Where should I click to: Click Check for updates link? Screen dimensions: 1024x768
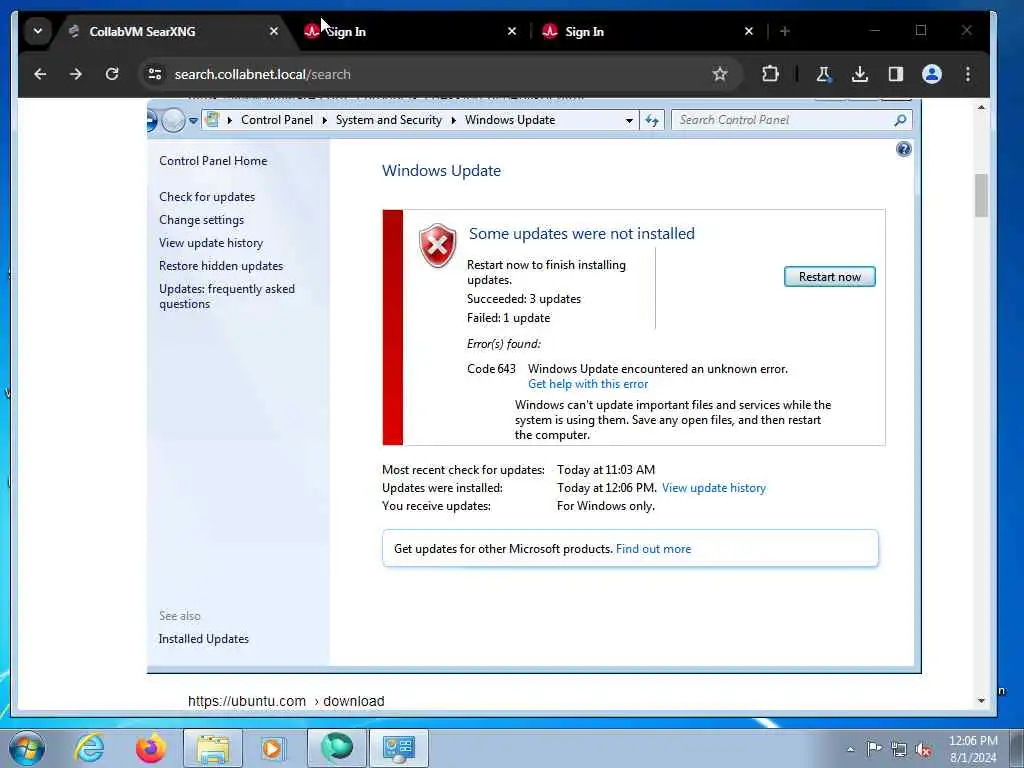pos(207,197)
